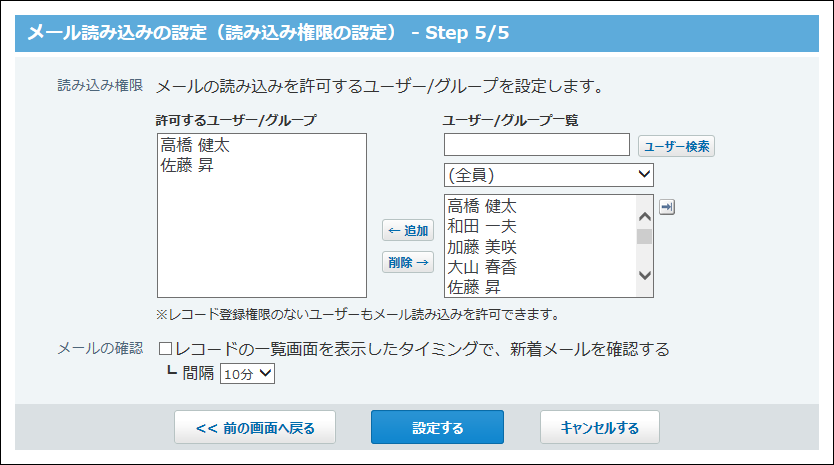The image size is (834, 465).
Task: Click the user list scrollbar down arrow
Action: pyautogui.click(x=644, y=275)
